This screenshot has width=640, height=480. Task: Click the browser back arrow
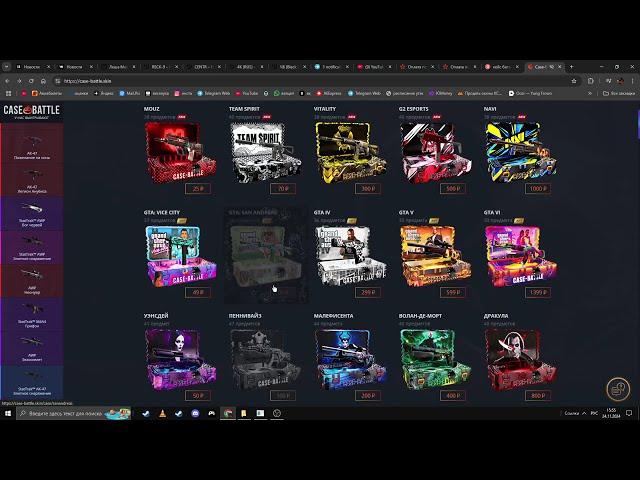click(x=7, y=81)
